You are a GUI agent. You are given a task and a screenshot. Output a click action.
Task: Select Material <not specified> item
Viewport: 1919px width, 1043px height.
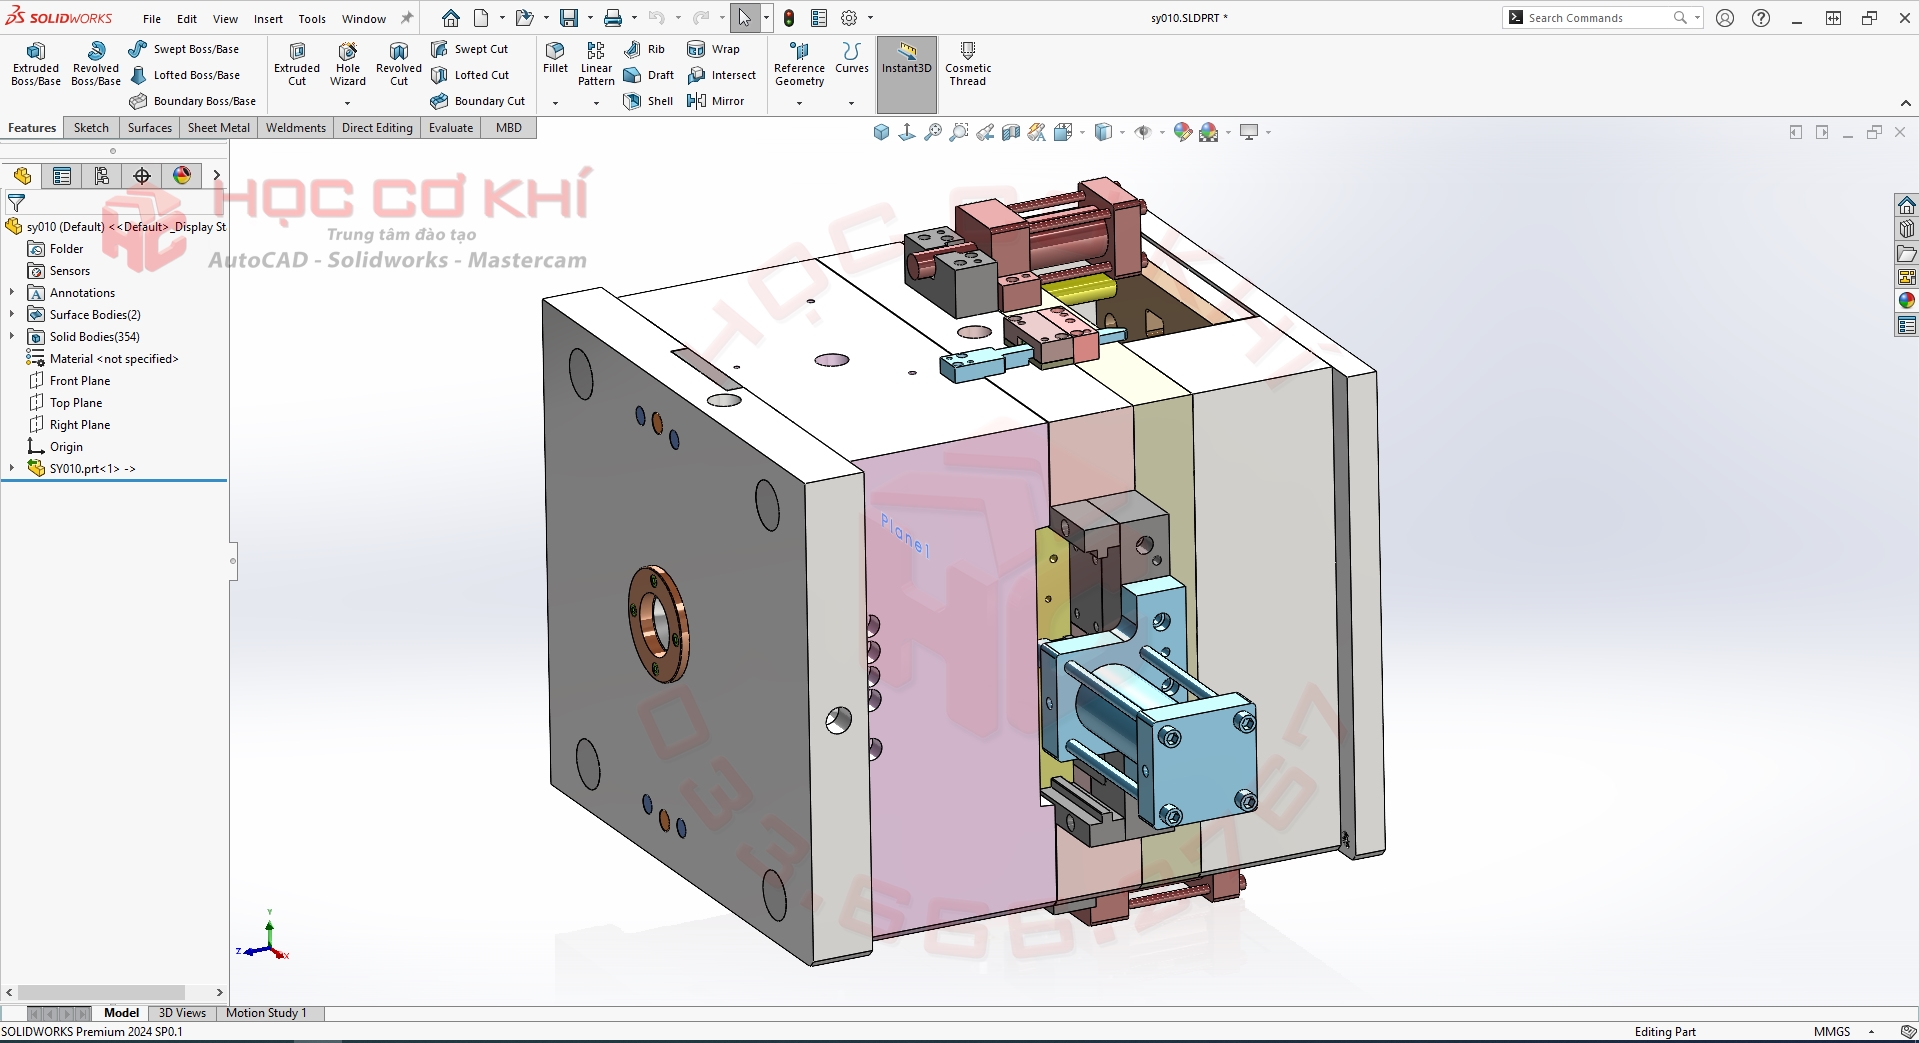(104, 359)
